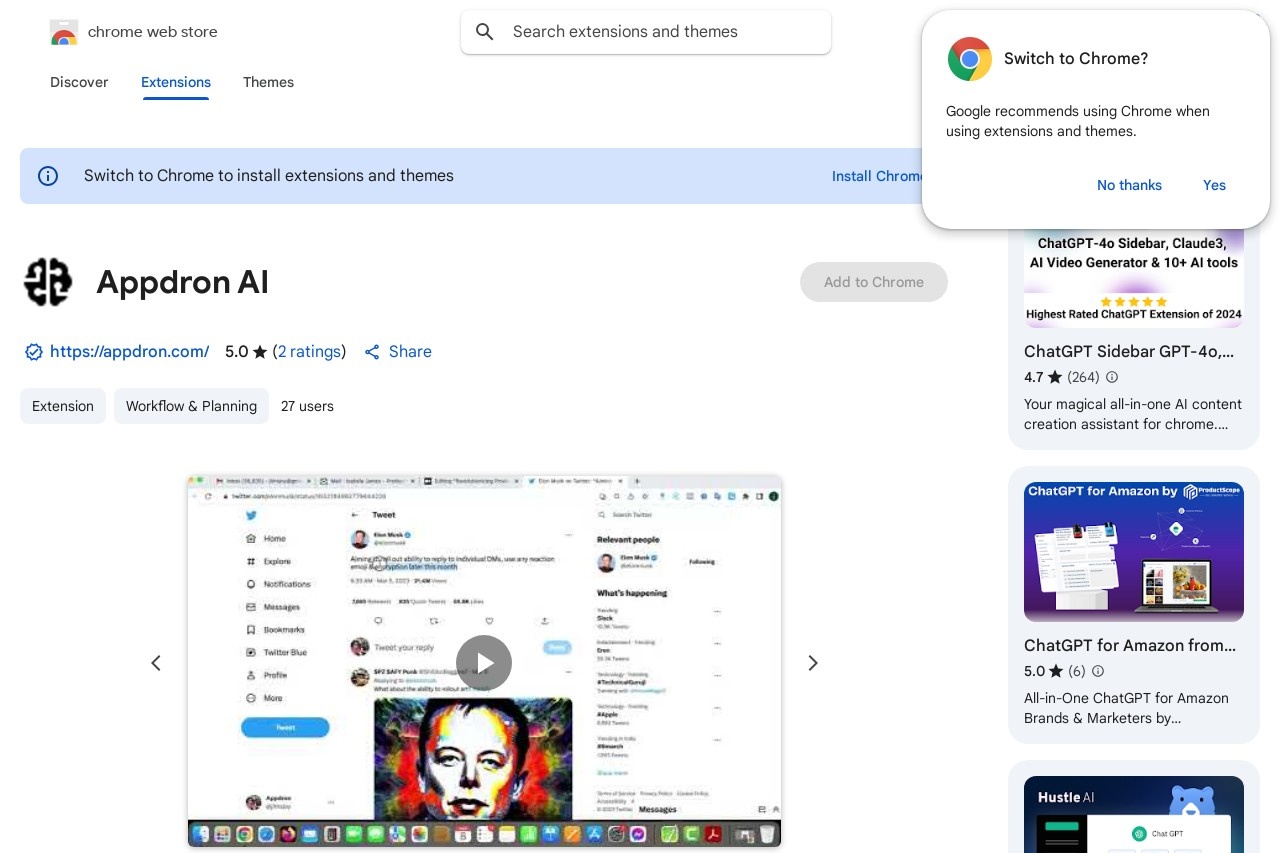Open the Extensions tab
The width and height of the screenshot is (1280, 853).
click(176, 82)
